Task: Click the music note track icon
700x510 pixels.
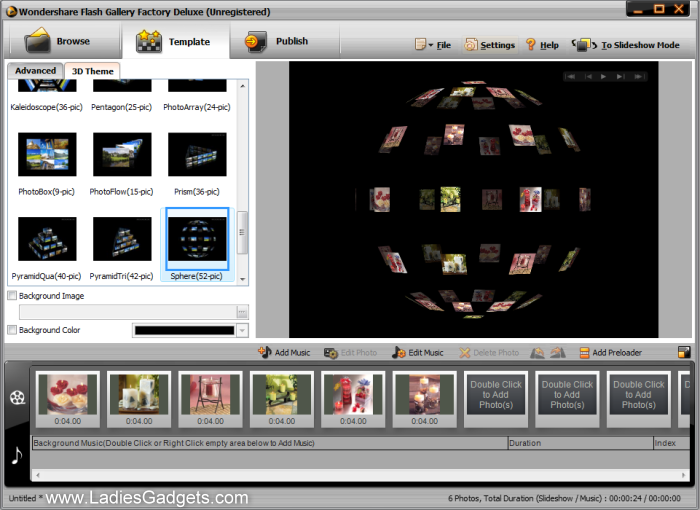Action: point(17,456)
